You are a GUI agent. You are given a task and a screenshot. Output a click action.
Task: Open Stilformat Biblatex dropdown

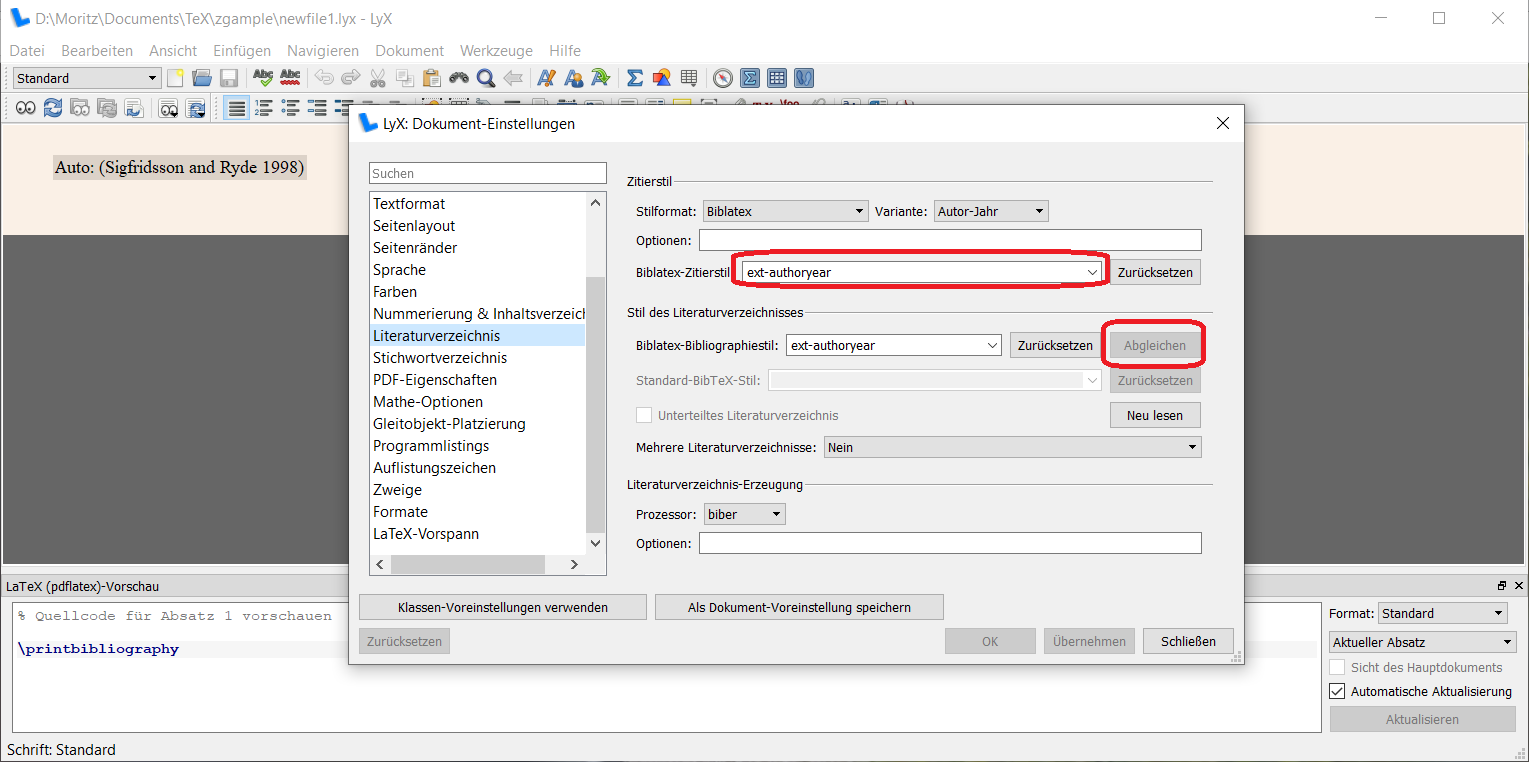click(x=785, y=211)
